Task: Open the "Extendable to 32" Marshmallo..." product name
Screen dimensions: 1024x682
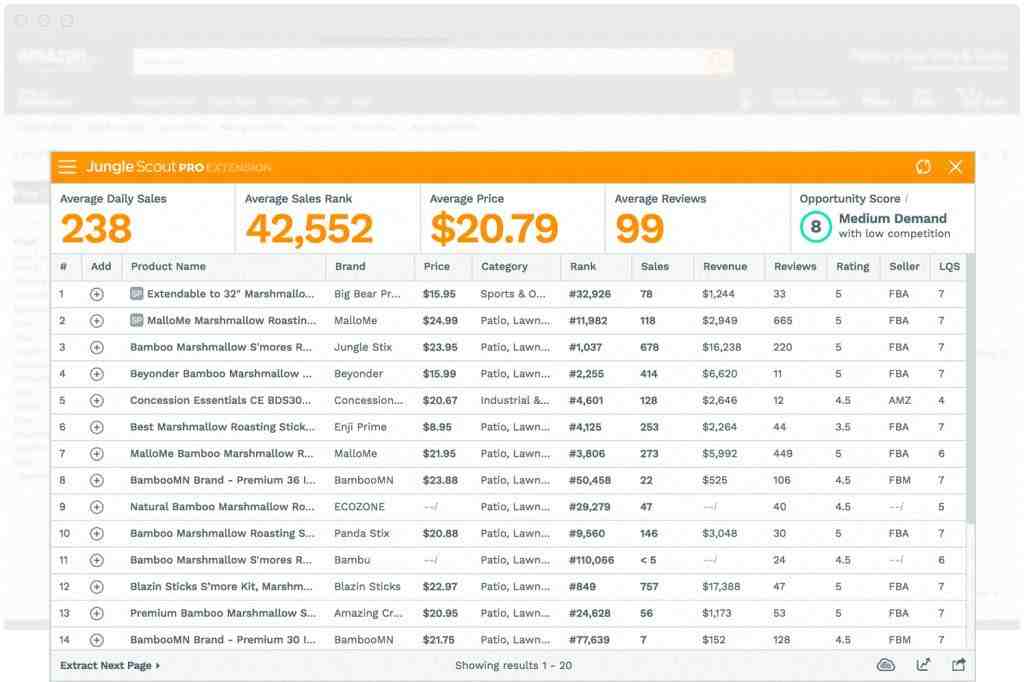Action: pyautogui.click(x=231, y=294)
